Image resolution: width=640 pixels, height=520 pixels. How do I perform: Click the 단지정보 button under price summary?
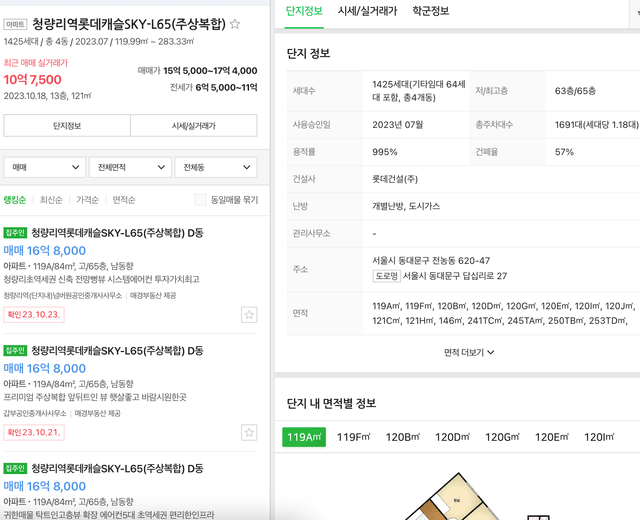tap(67, 126)
